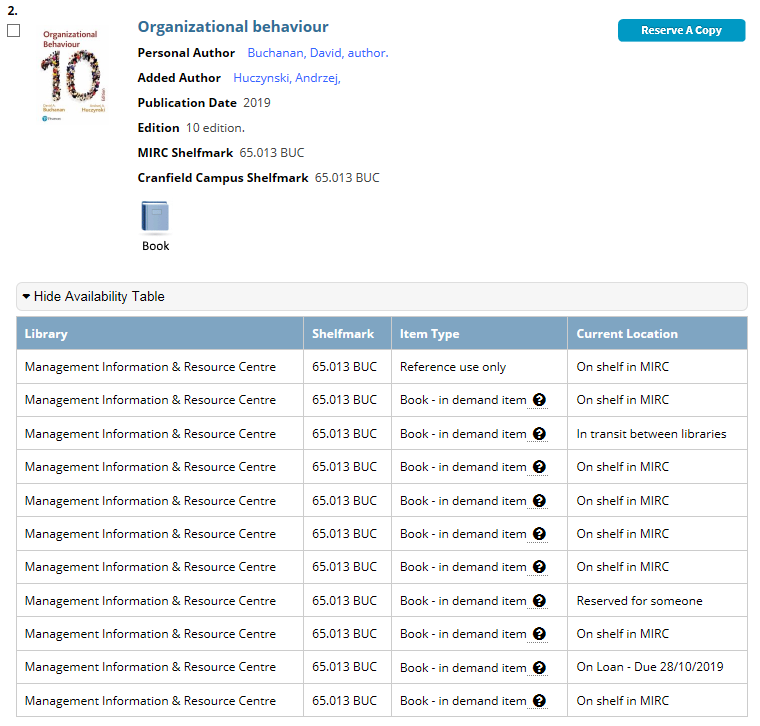This screenshot has height=726, width=760.
Task: Open the Organizational behaviour title link
Action: (x=233, y=27)
